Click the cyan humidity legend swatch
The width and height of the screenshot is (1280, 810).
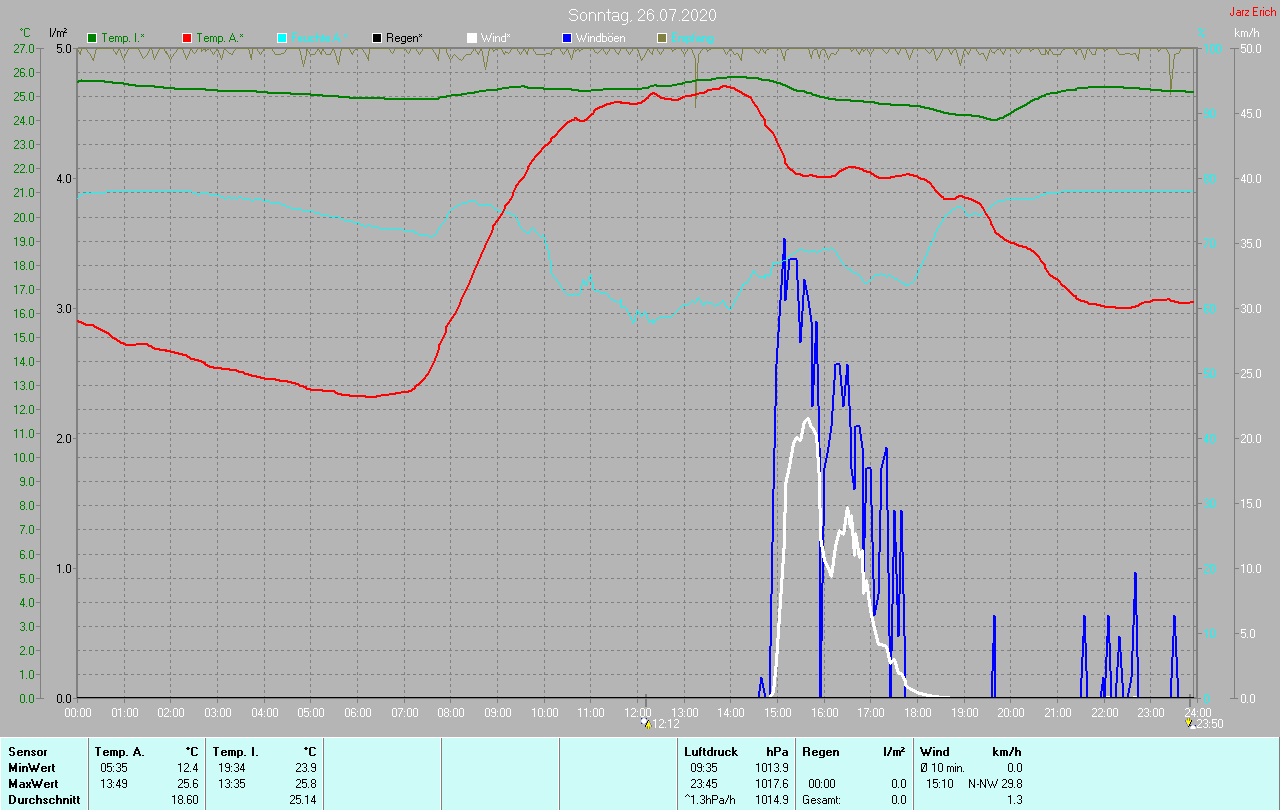pyautogui.click(x=282, y=38)
